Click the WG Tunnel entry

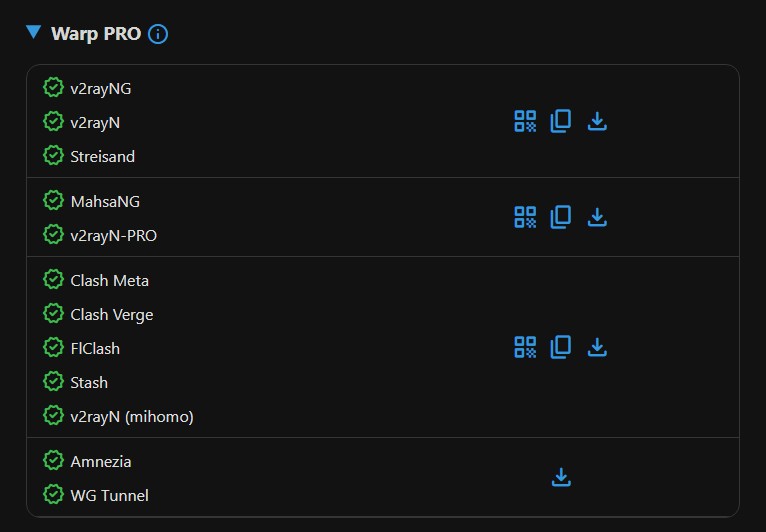coord(109,495)
